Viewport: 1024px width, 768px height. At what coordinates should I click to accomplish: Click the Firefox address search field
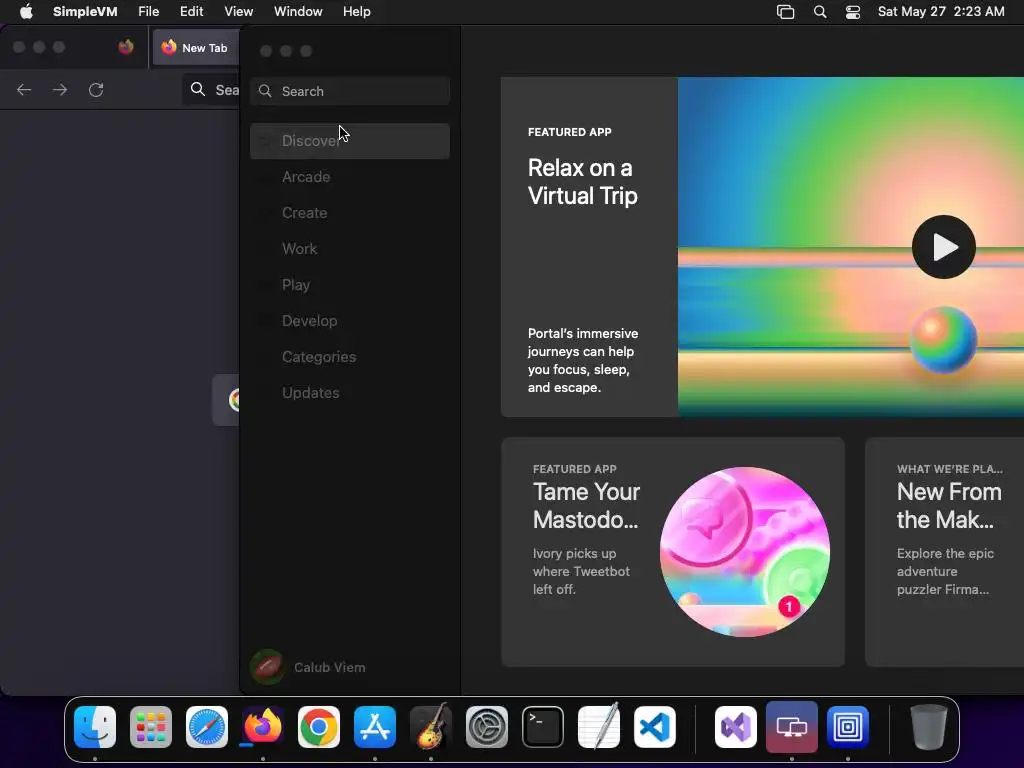[212, 89]
